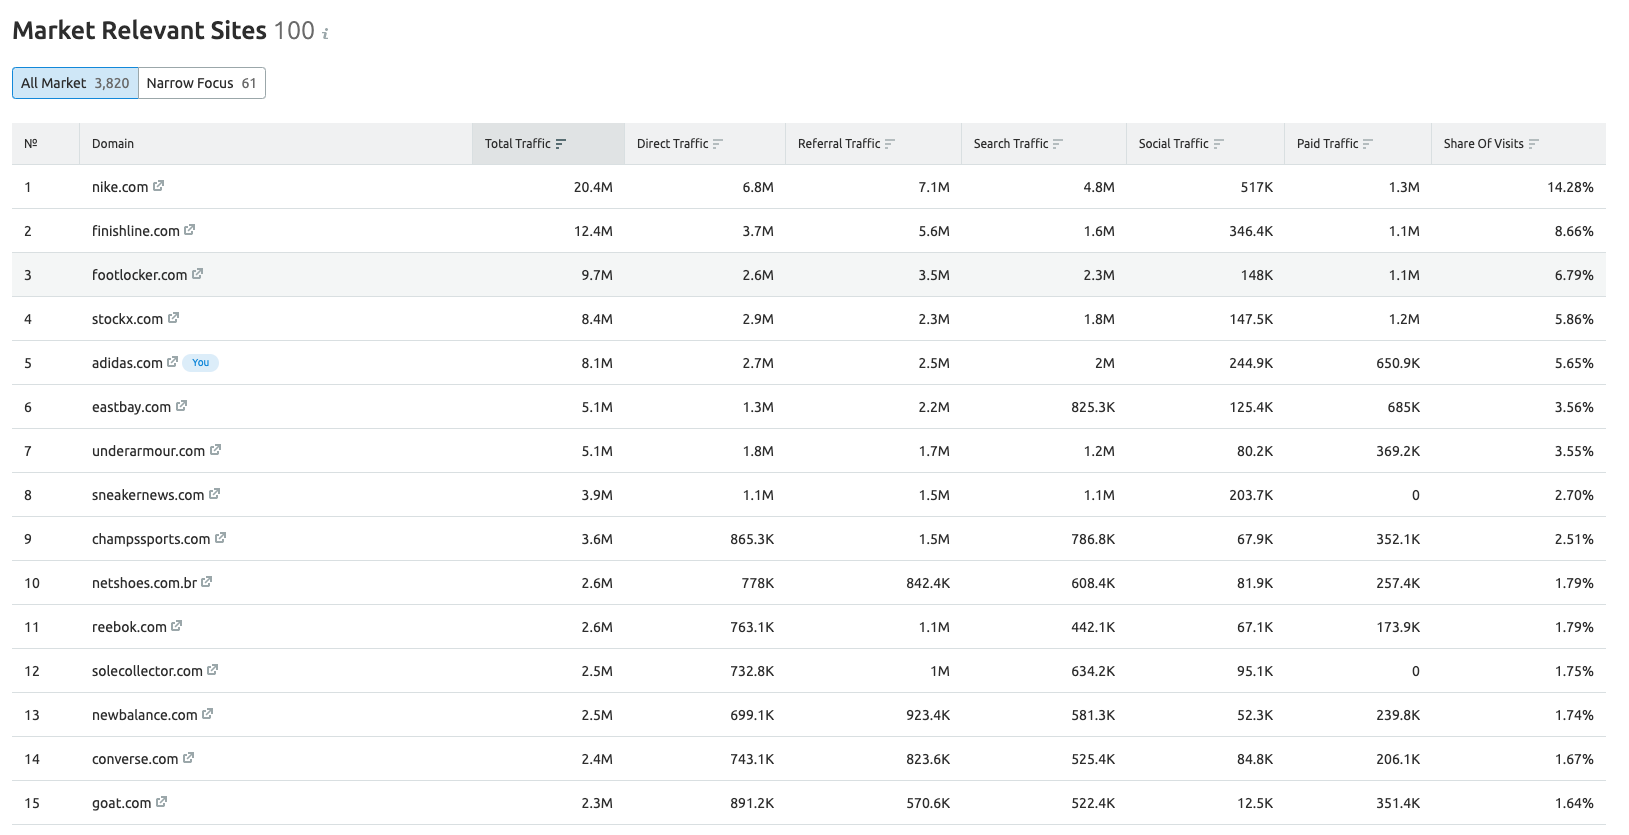Open external link icon next to finishline.com
1629x835 pixels.
point(190,230)
